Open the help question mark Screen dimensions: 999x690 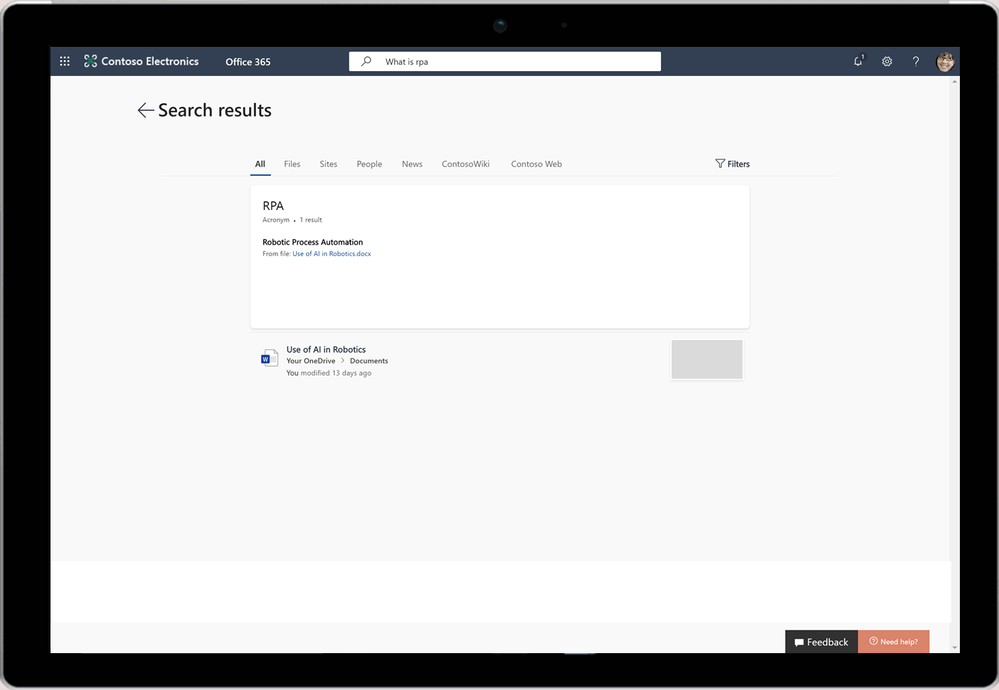[x=916, y=61]
